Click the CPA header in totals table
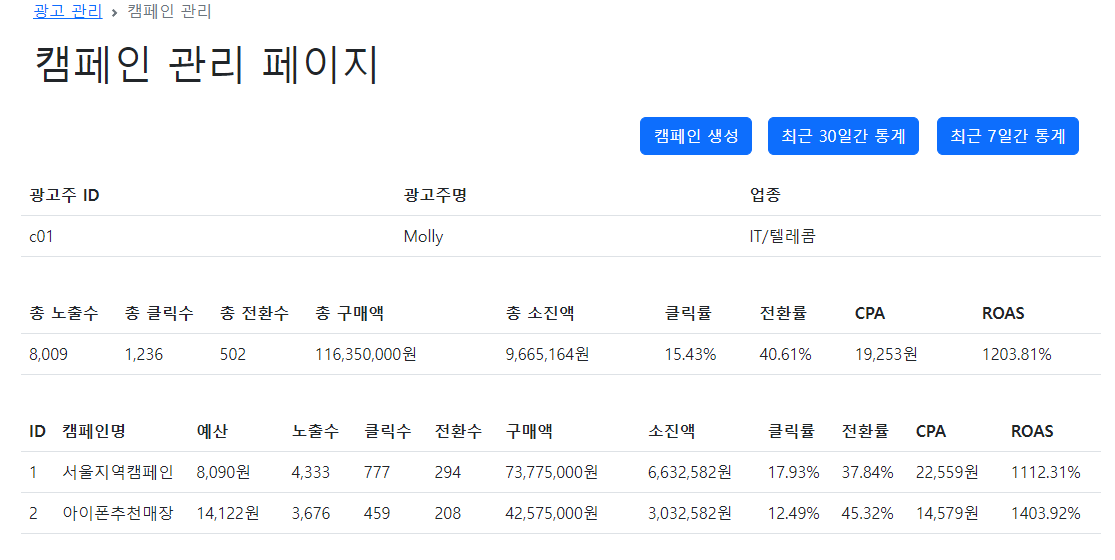Viewport: 1115px width, 560px height. [x=870, y=313]
